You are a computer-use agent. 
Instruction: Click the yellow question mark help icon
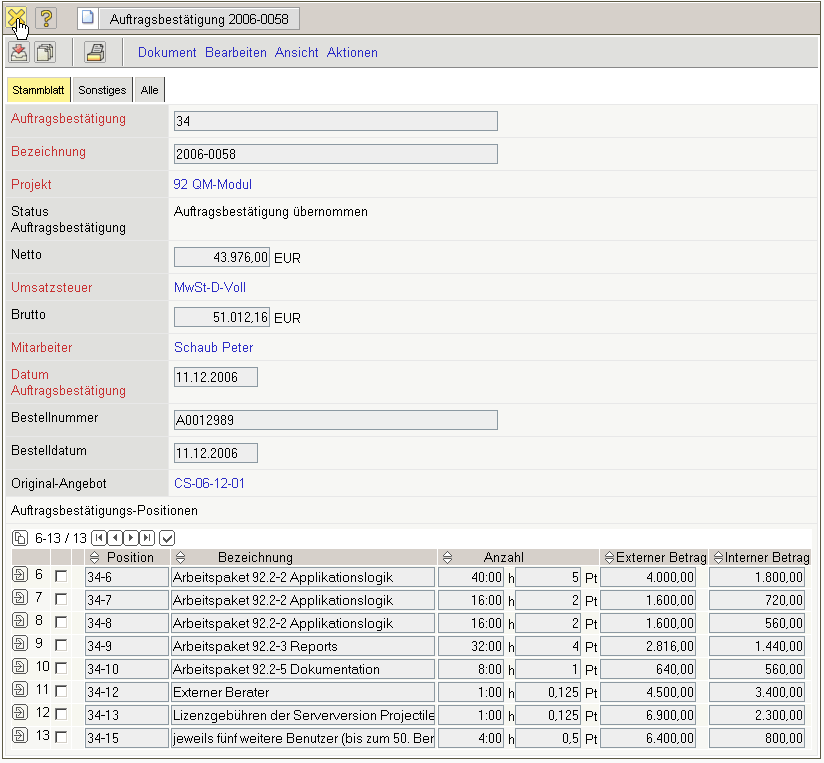(46, 18)
